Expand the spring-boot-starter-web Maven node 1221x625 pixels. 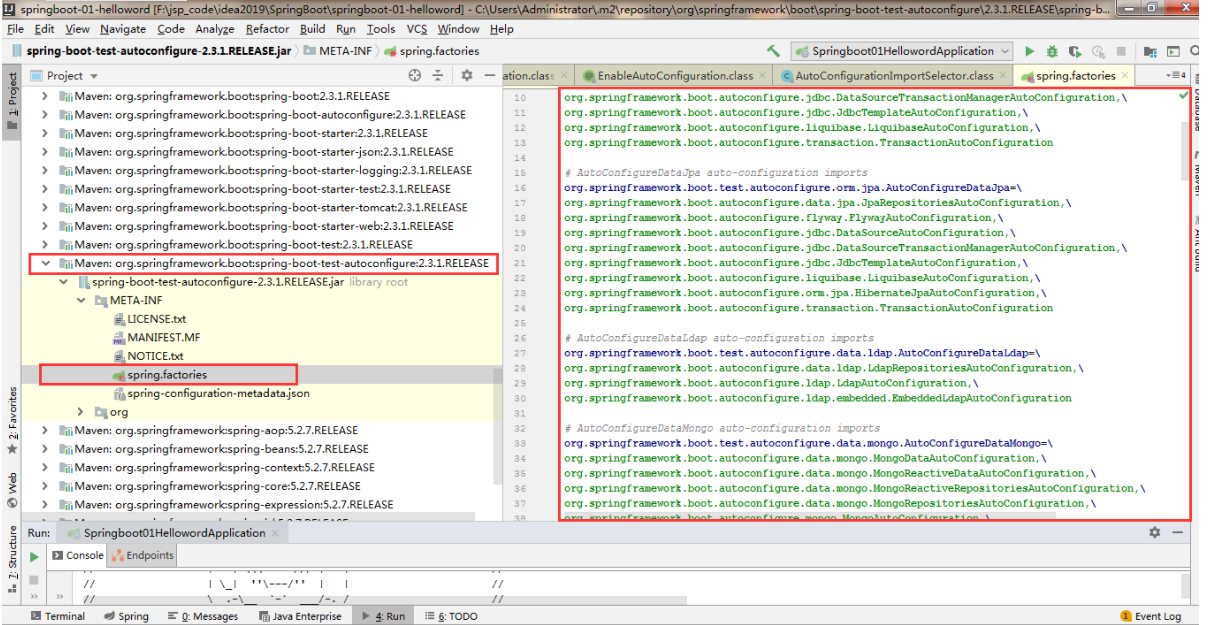coord(45,226)
